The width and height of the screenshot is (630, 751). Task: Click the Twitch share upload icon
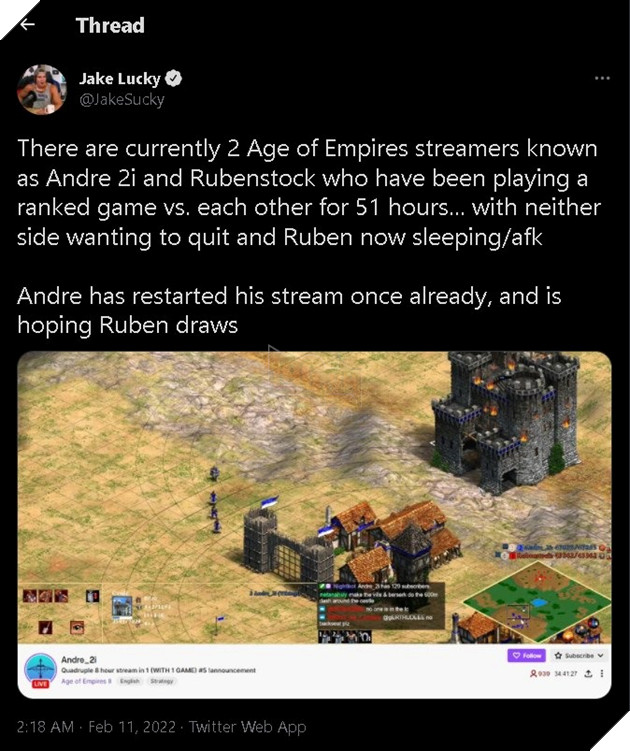point(588,673)
